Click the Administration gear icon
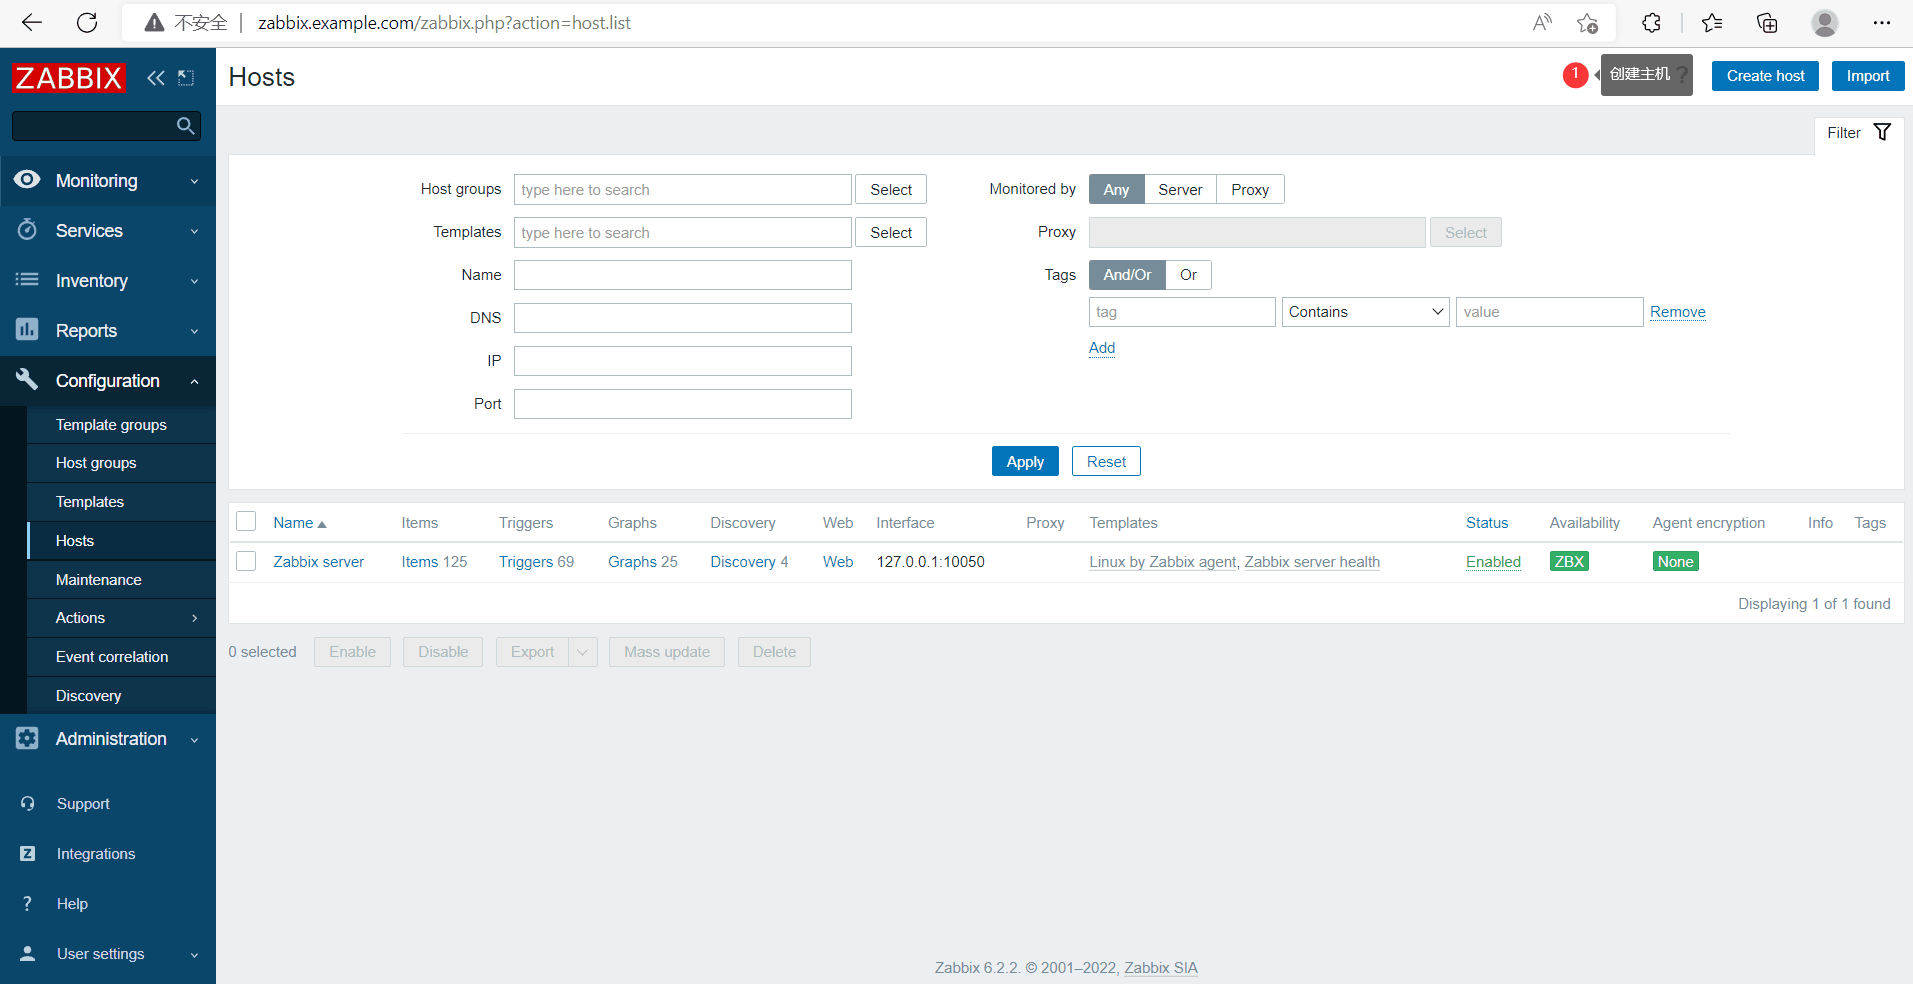Image resolution: width=1913 pixels, height=984 pixels. pos(27,738)
